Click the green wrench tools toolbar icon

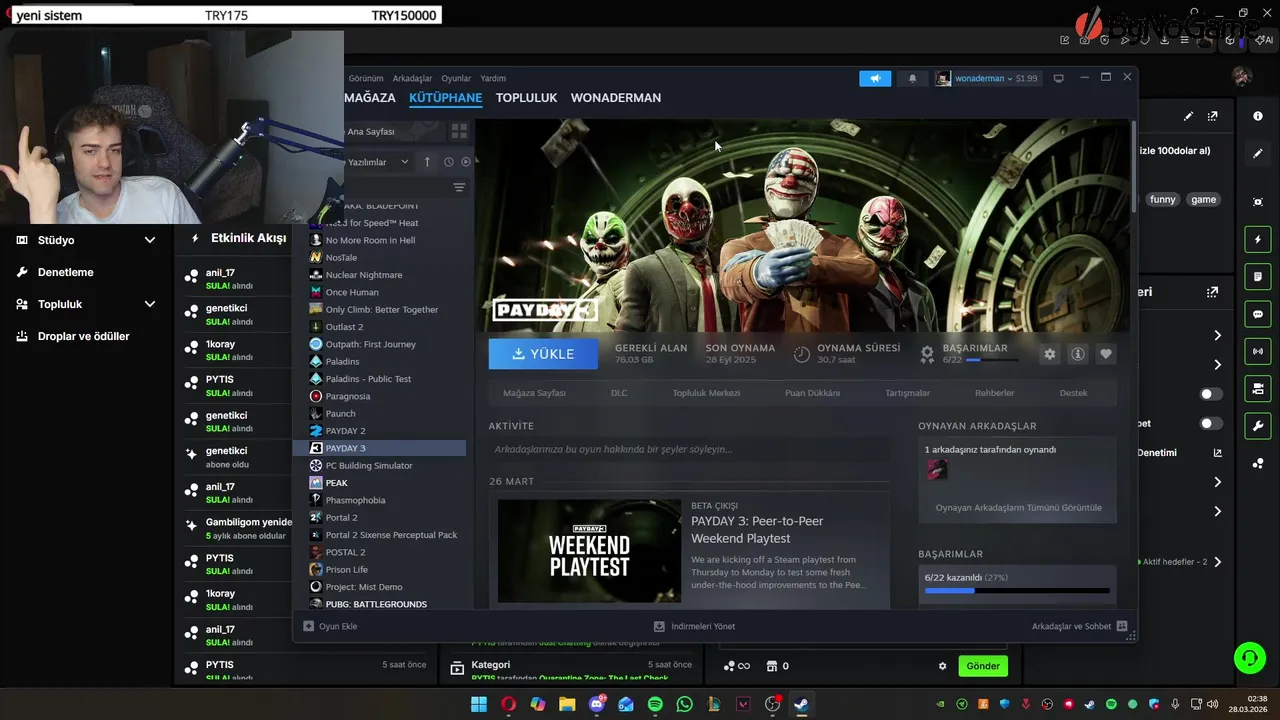point(1258,426)
